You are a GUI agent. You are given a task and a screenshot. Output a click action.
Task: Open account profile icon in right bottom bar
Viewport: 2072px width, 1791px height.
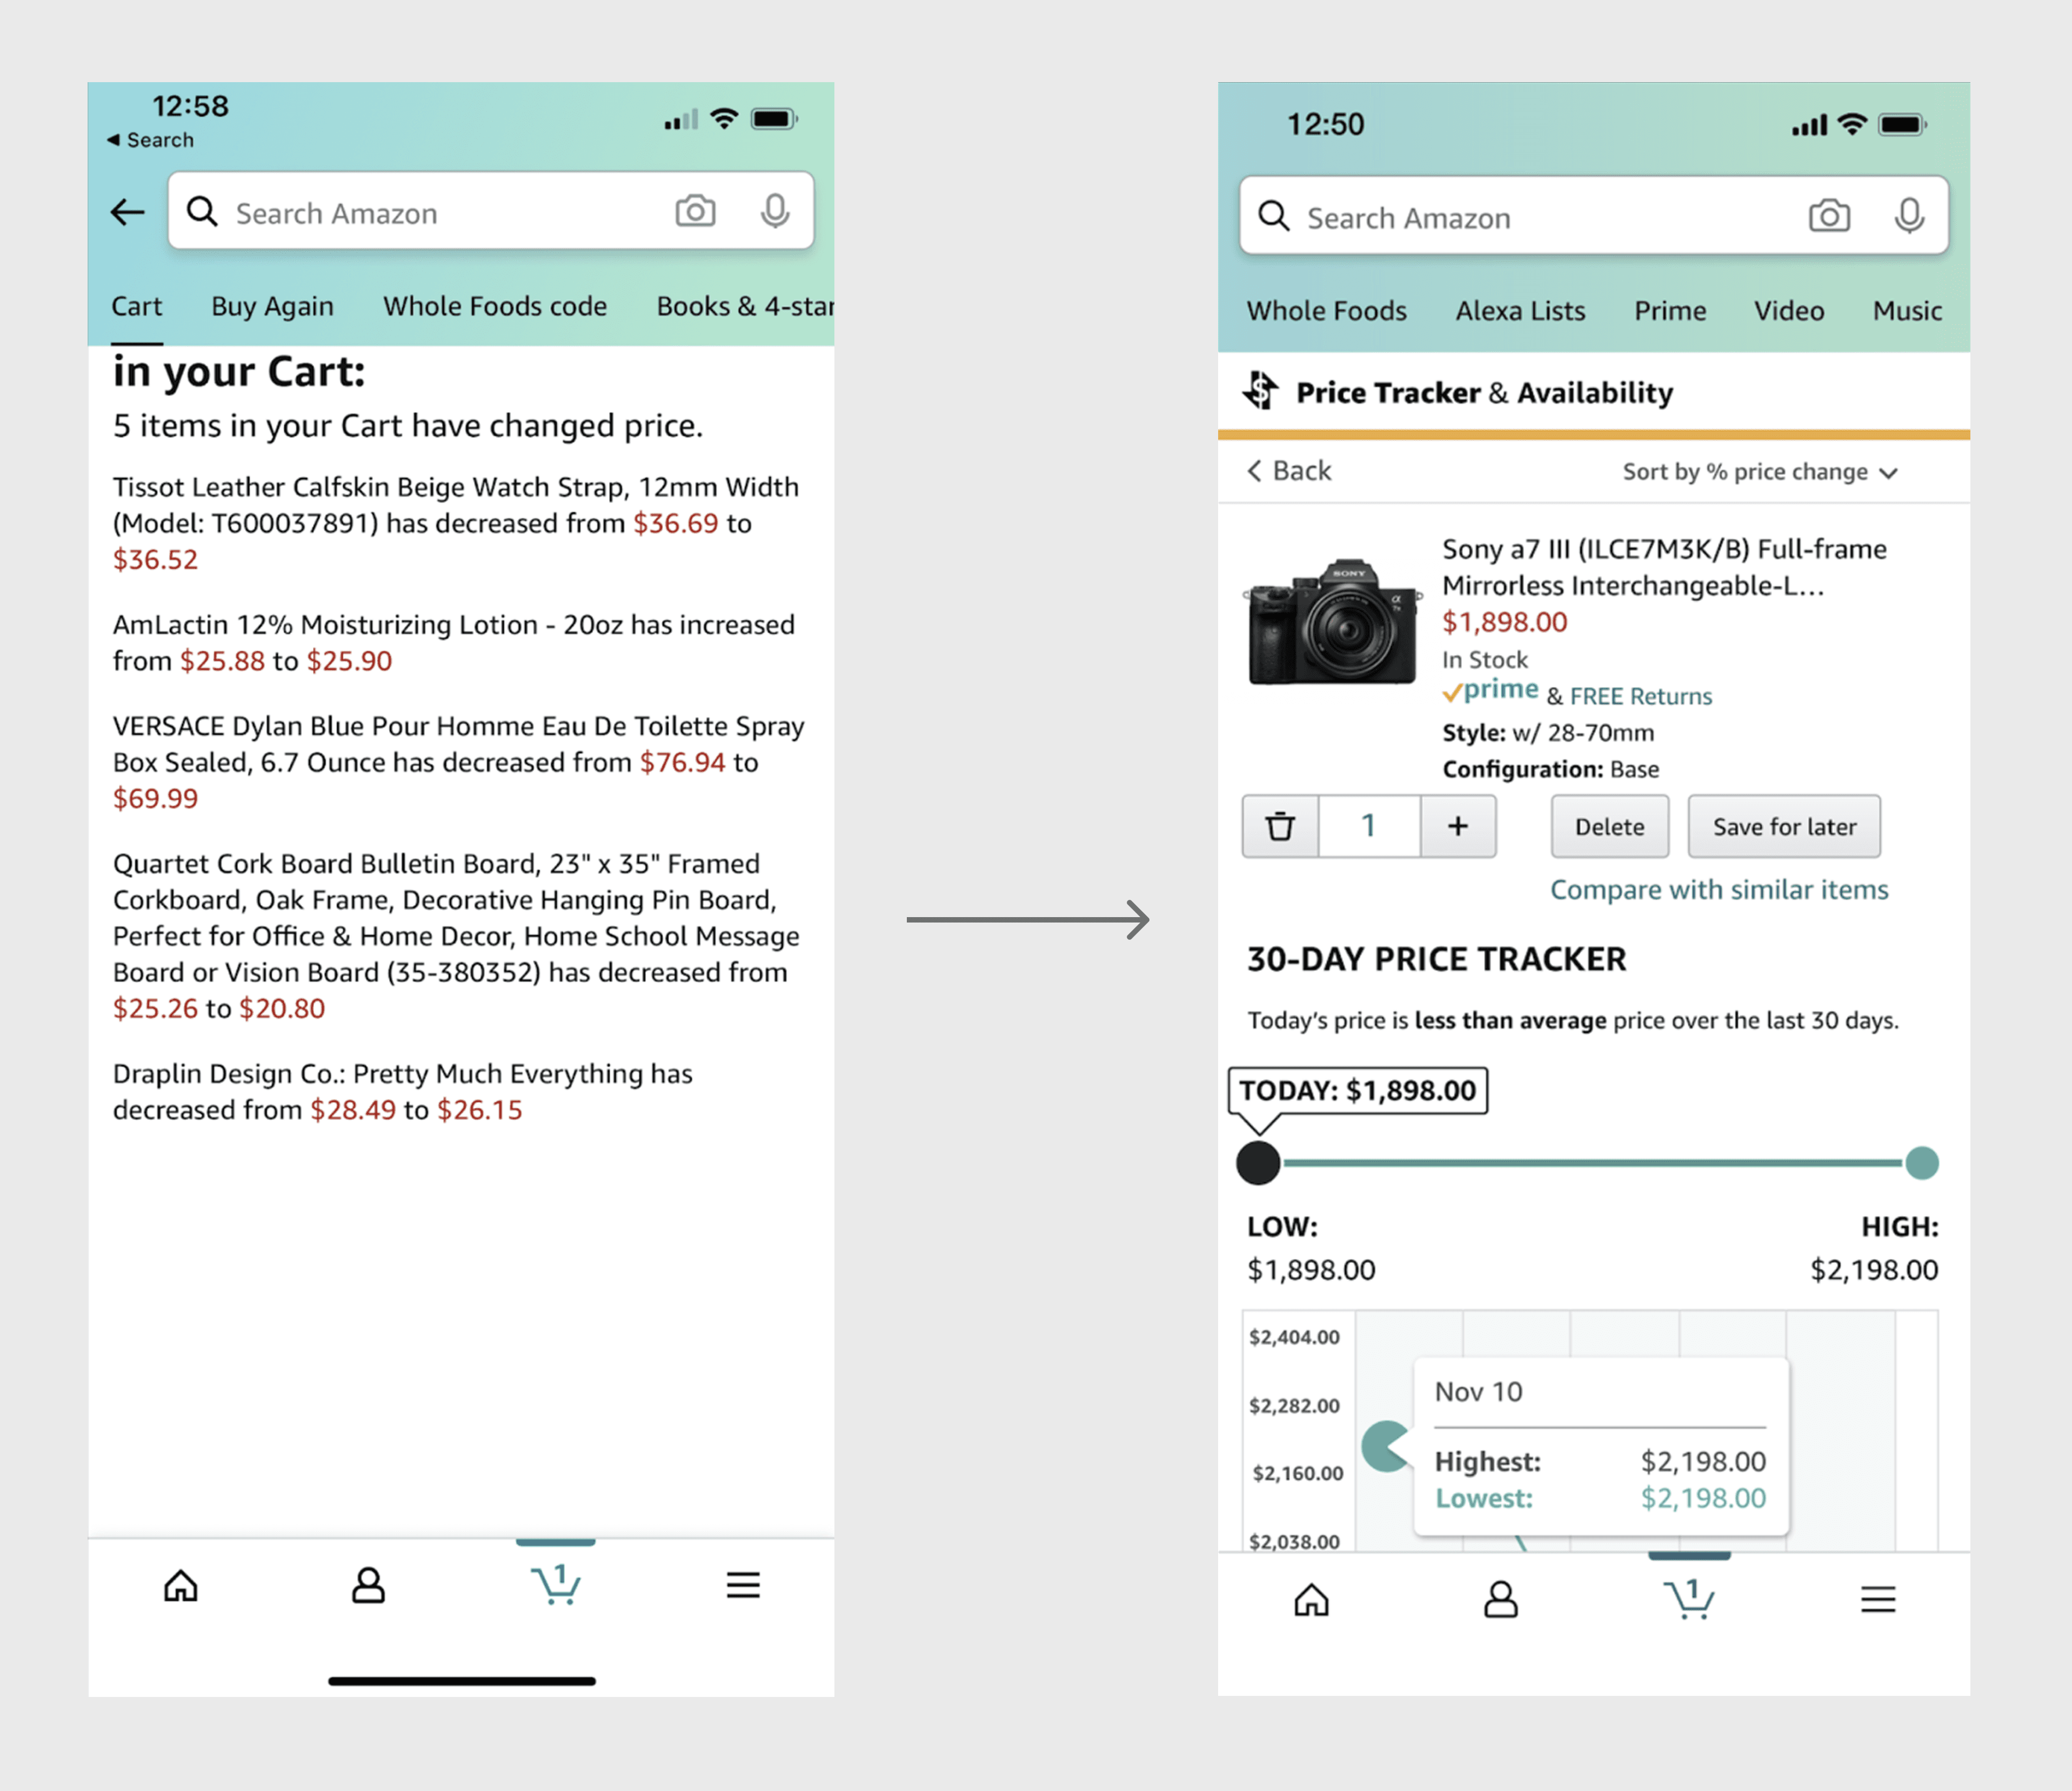point(1500,1599)
